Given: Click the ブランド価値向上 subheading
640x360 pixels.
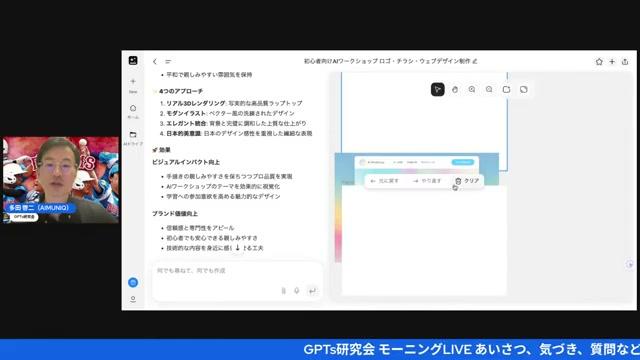Looking at the screenshot, I should 175,213.
